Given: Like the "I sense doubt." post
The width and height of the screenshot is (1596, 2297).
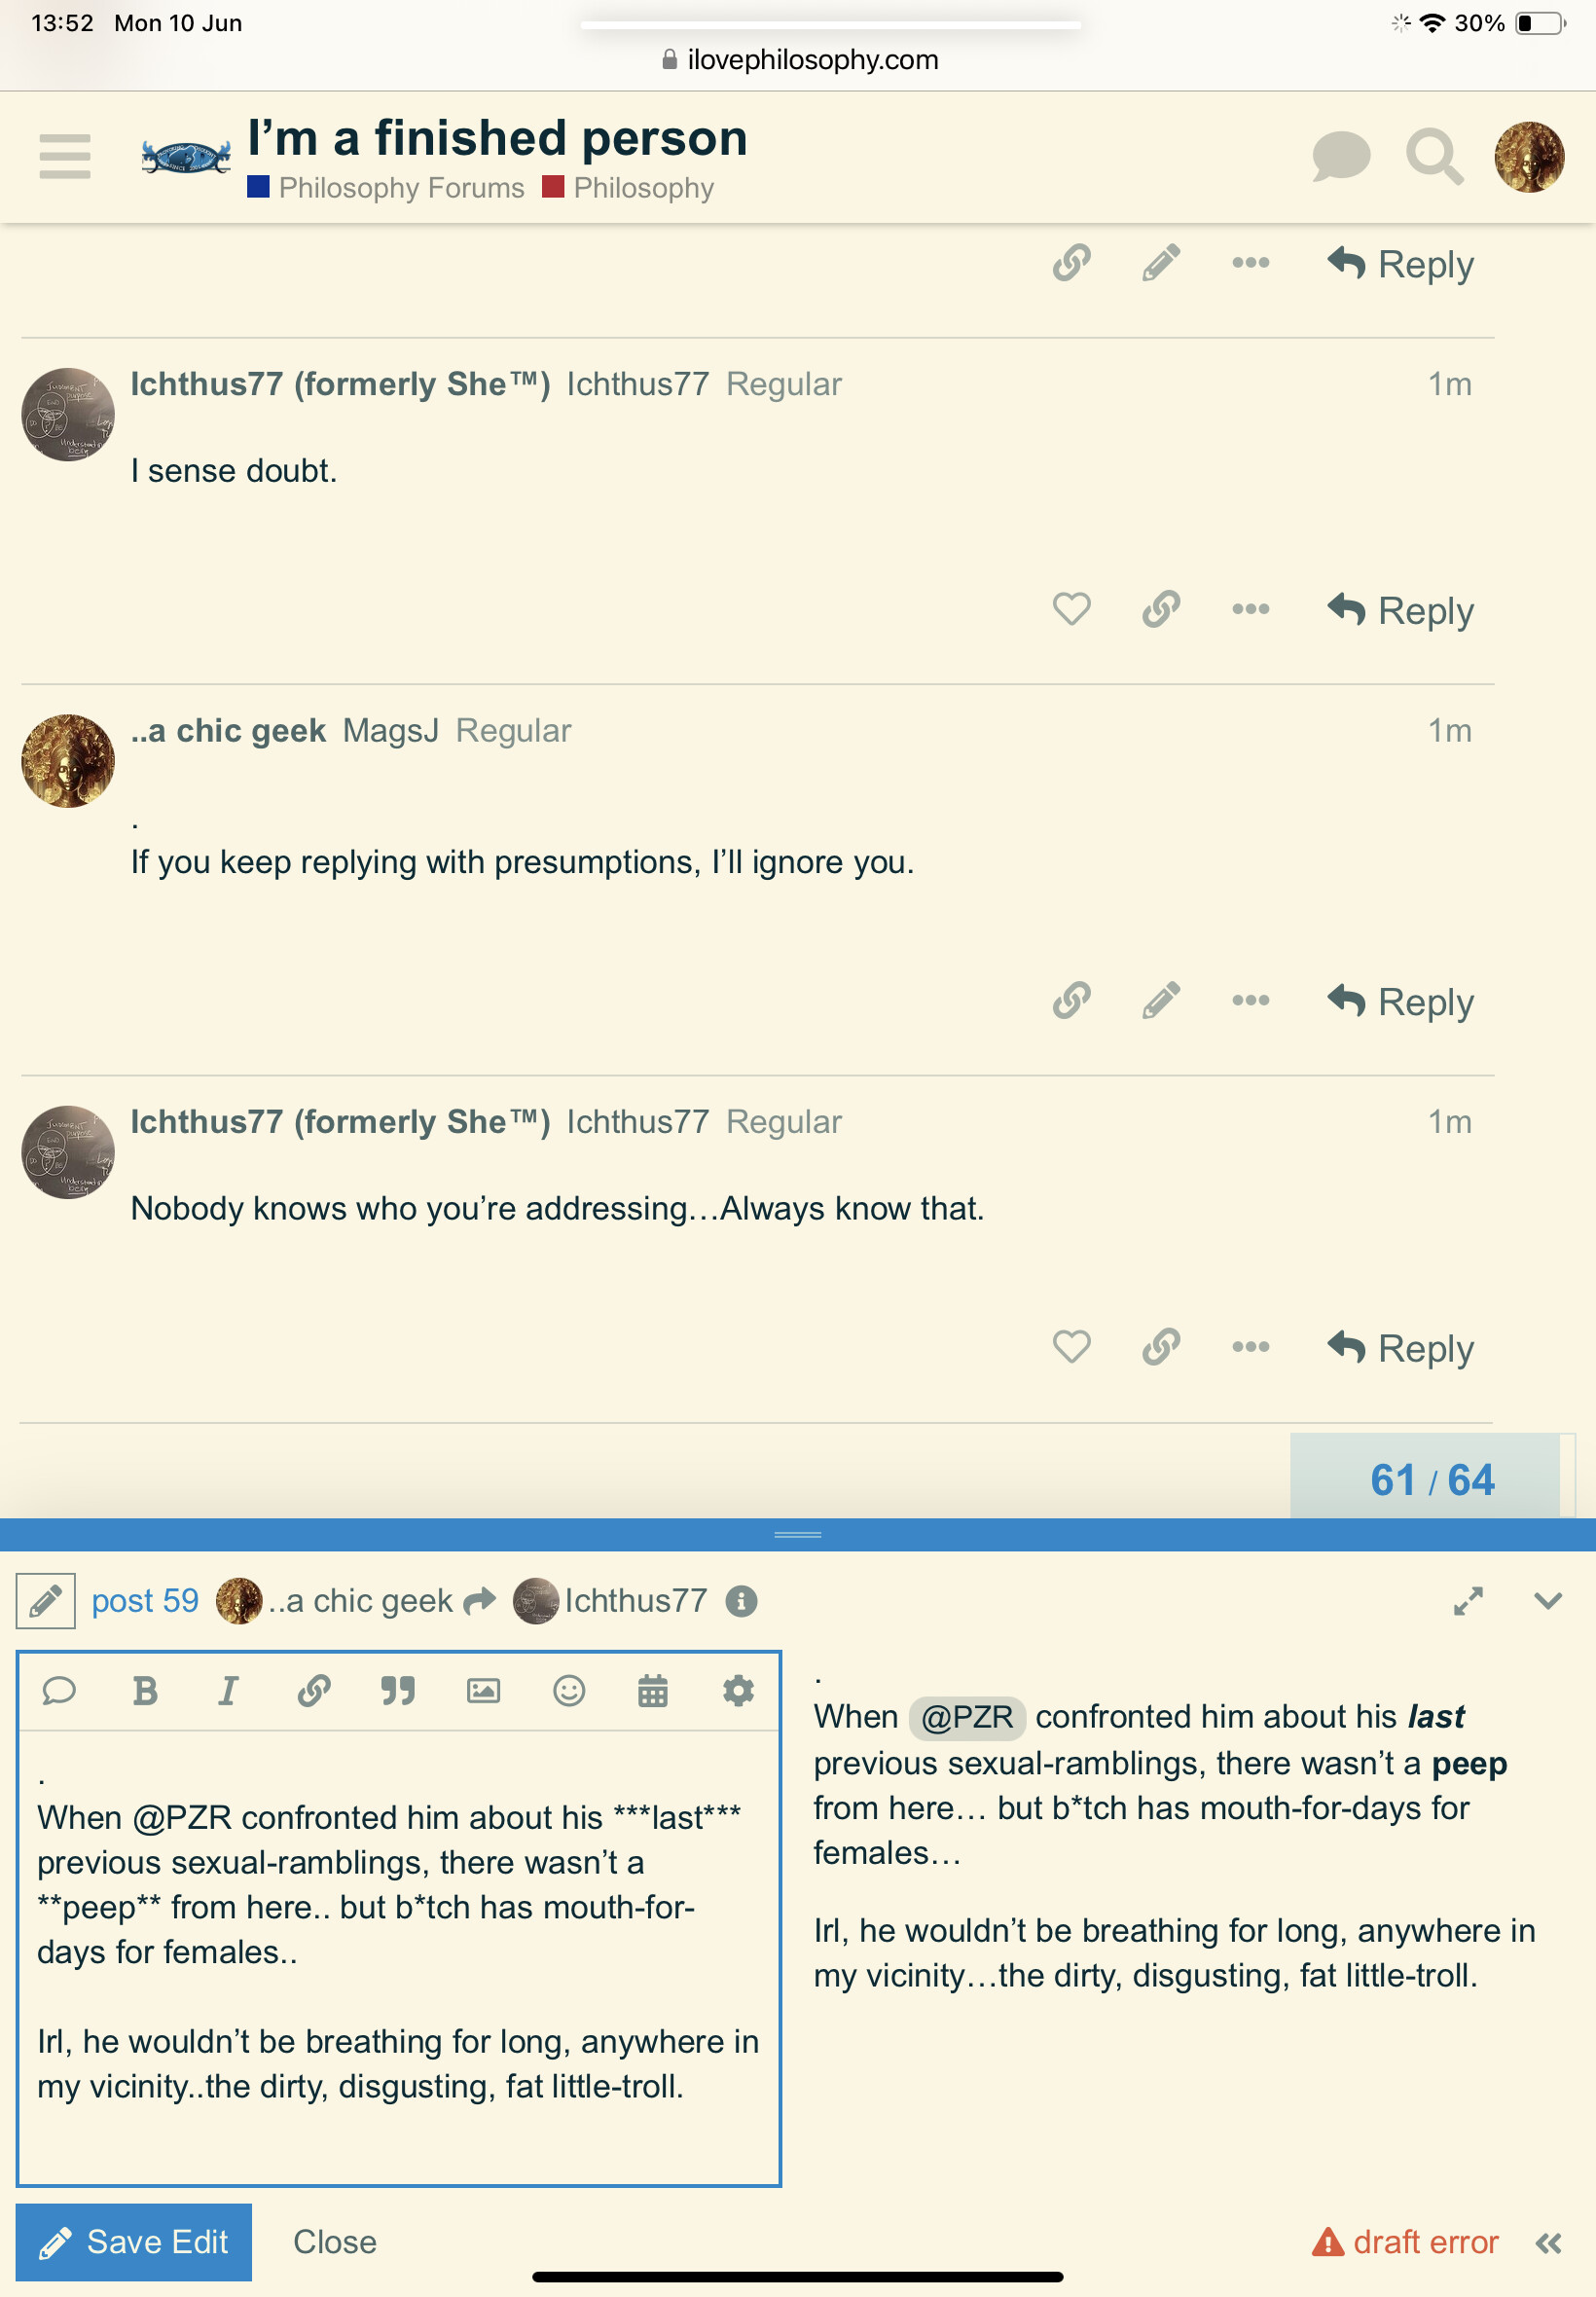Looking at the screenshot, I should point(1071,609).
